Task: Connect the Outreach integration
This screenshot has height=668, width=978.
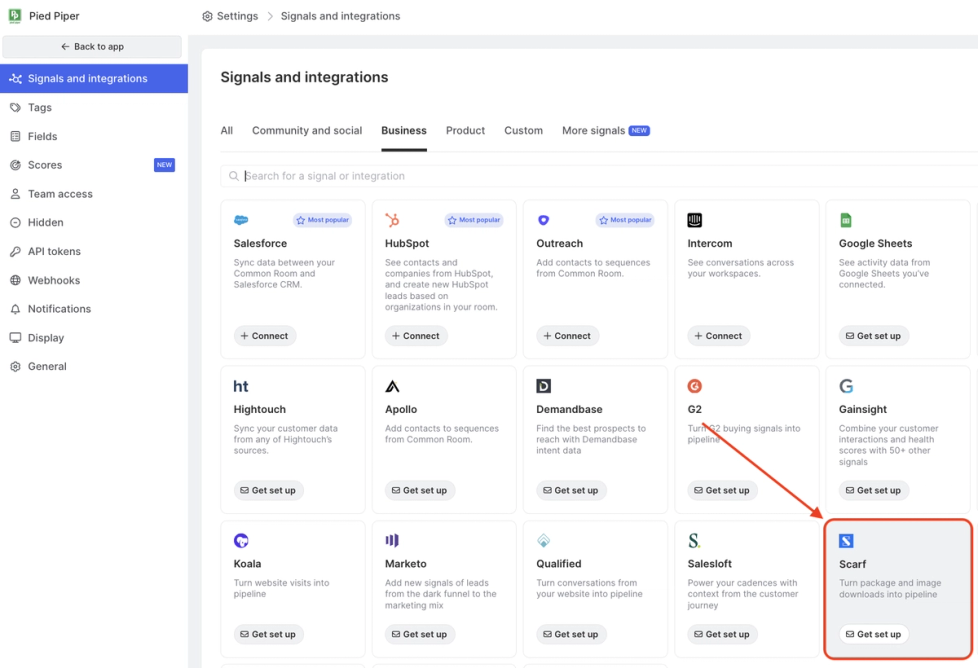Action: click(x=567, y=336)
